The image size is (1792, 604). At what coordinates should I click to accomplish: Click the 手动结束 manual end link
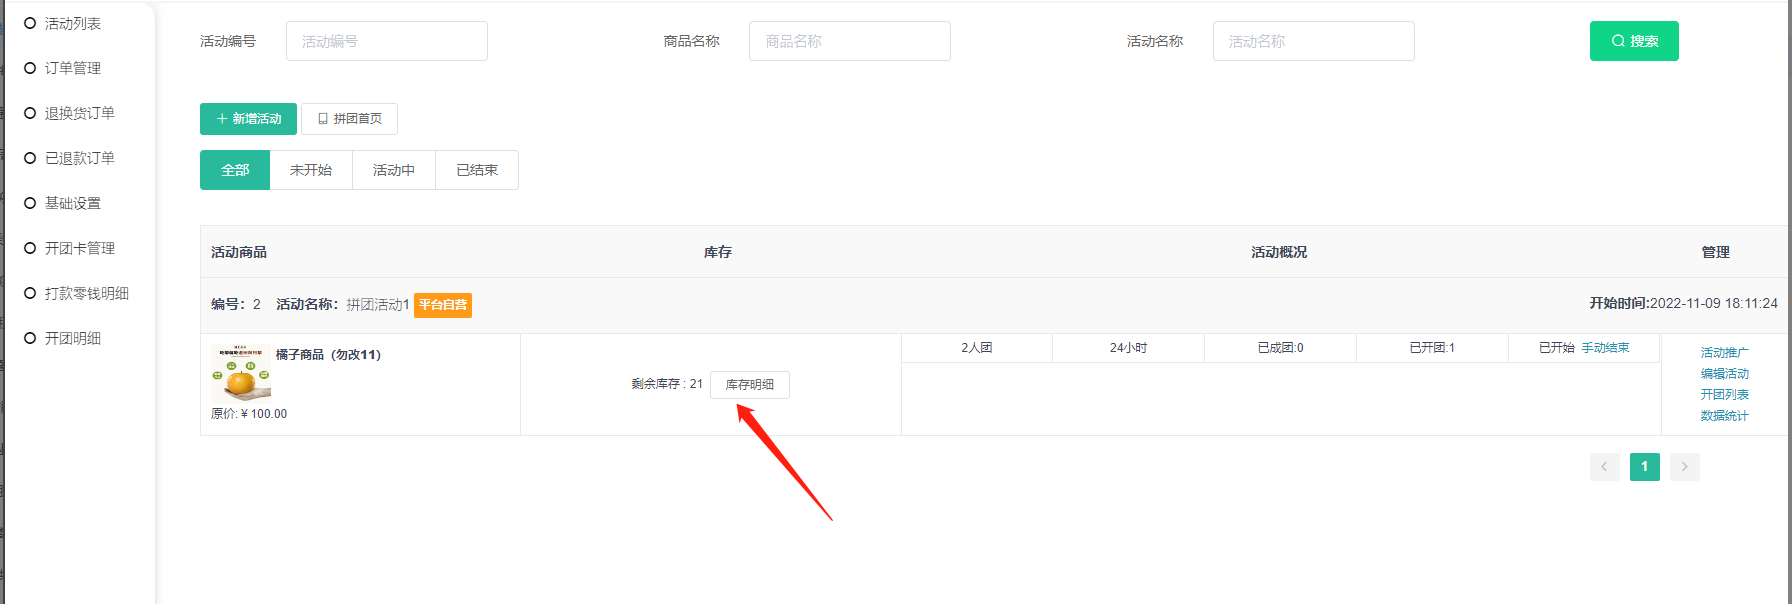tap(1605, 348)
